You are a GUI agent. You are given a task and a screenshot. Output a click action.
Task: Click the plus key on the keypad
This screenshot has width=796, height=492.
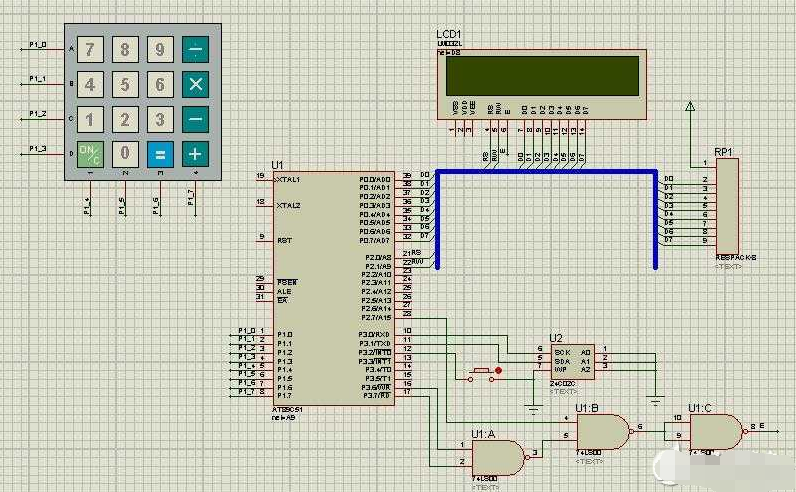coord(195,154)
